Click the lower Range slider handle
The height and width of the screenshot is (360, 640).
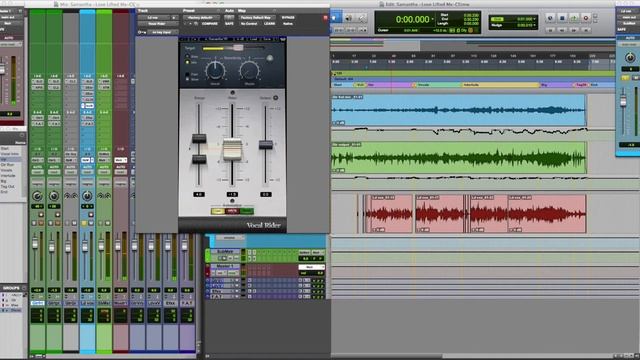point(199,159)
